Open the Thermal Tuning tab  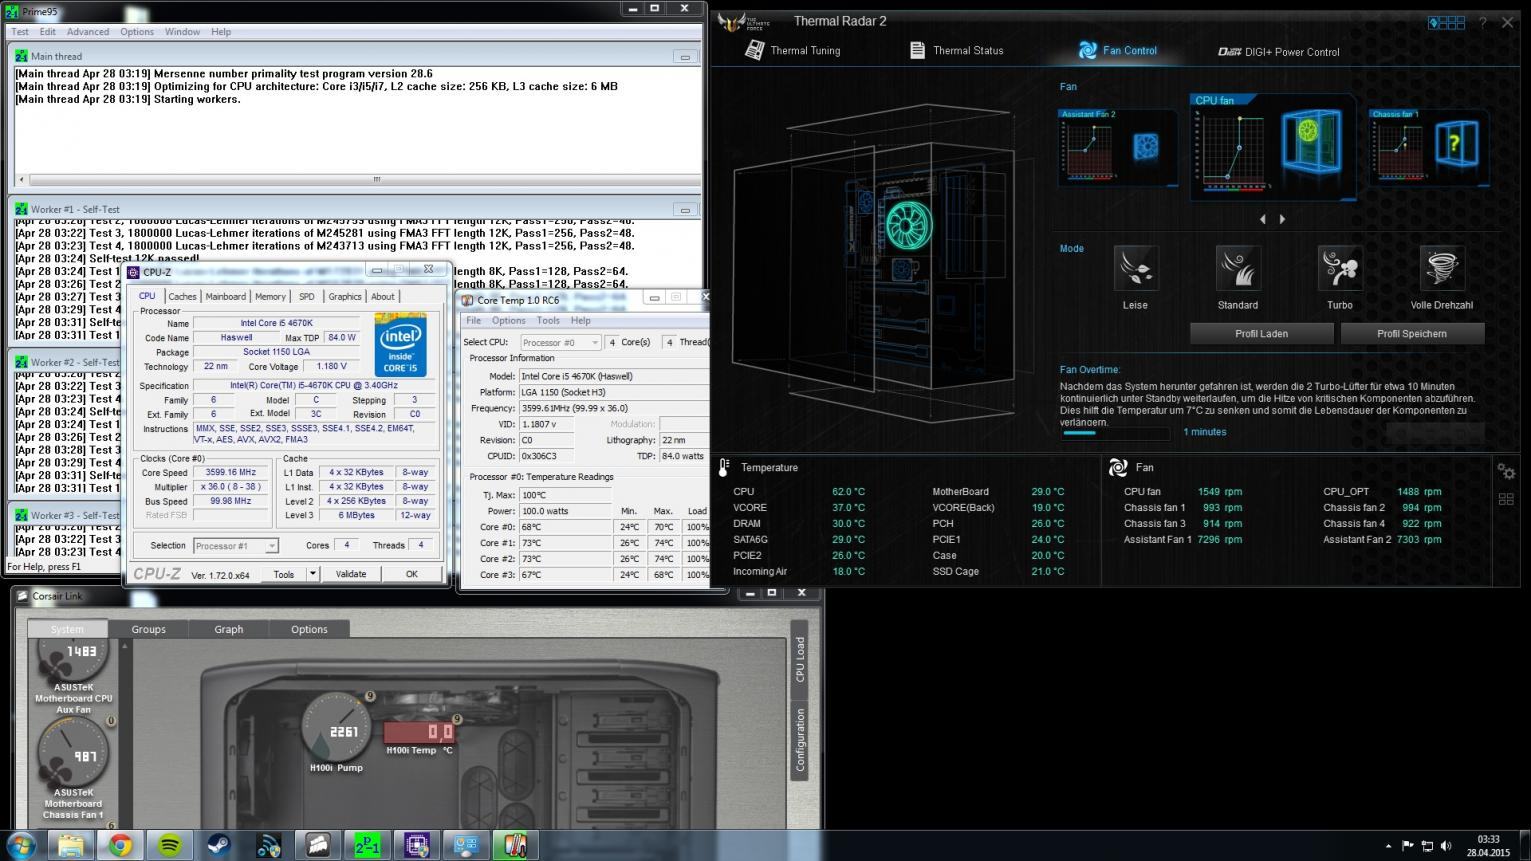click(x=793, y=50)
